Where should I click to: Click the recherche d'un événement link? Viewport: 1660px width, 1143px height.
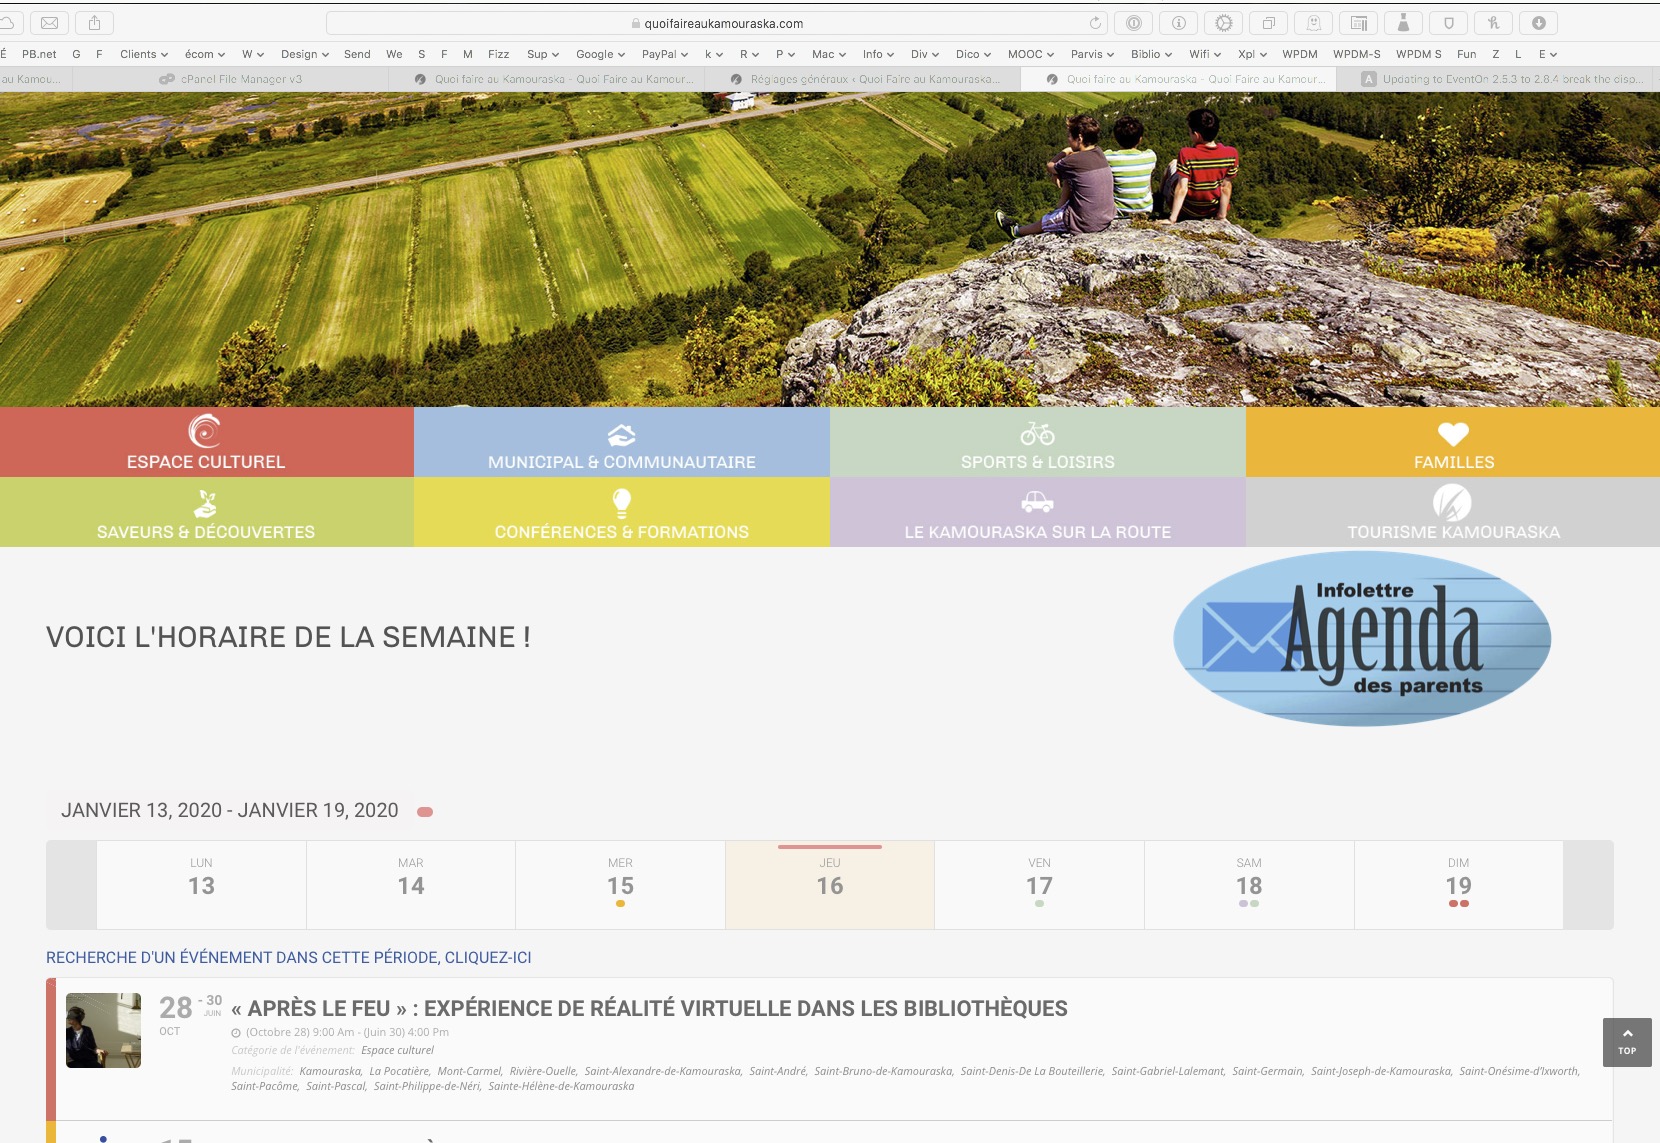tap(289, 957)
